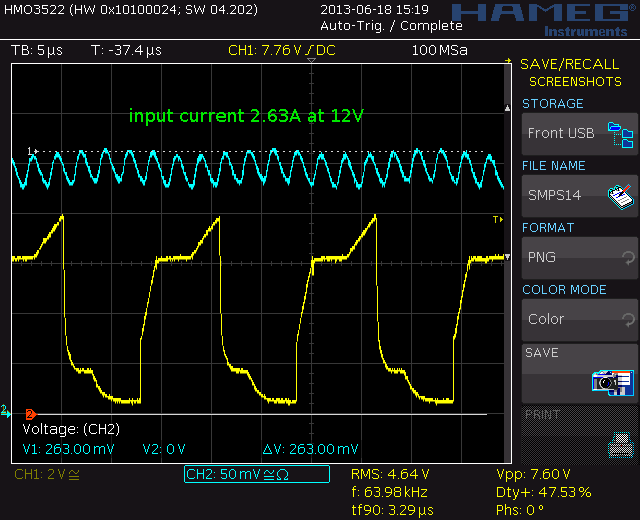
Task: Click the Auto-Trig. / Complete status text
Action: 391,26
